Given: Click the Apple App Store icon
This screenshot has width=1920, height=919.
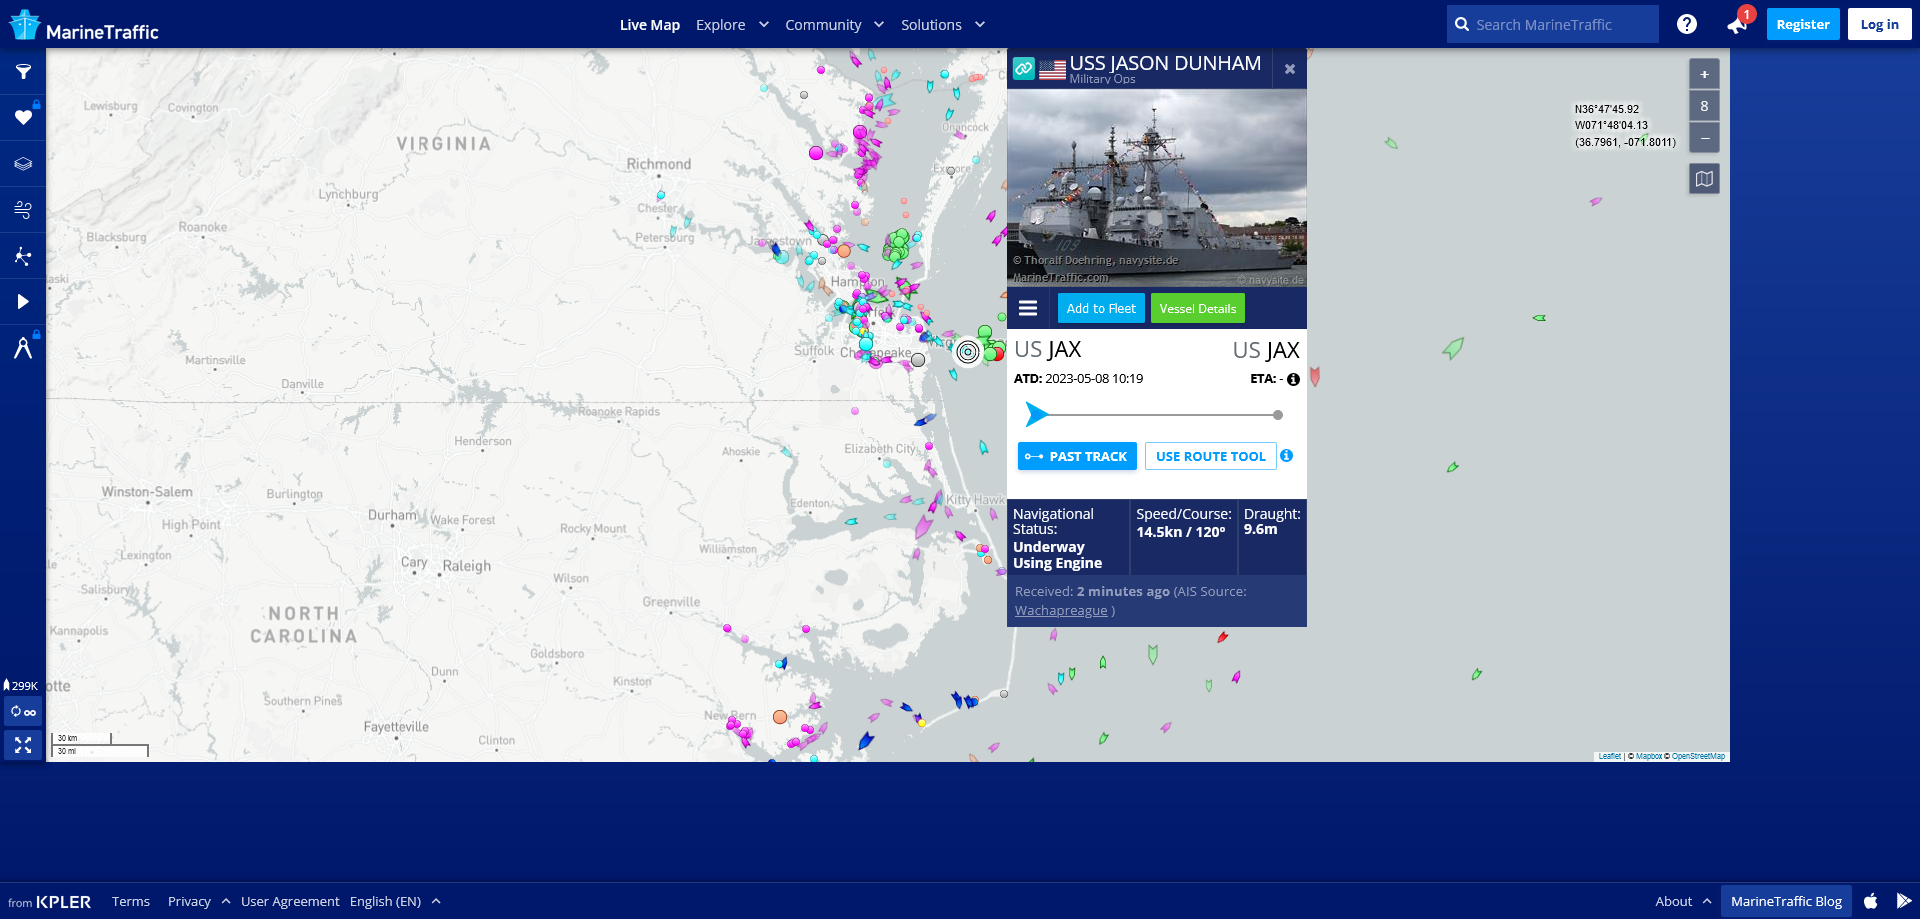Looking at the screenshot, I should coord(1871,901).
